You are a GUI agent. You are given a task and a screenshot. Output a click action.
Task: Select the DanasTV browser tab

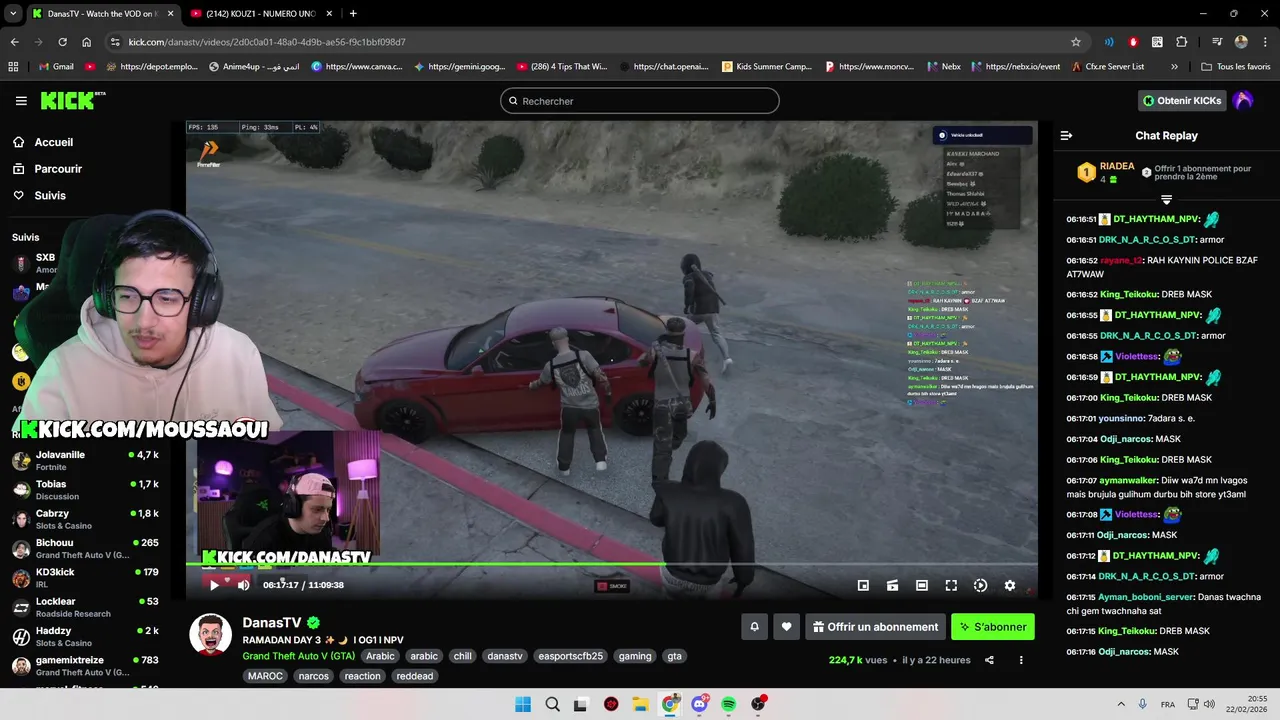point(102,13)
